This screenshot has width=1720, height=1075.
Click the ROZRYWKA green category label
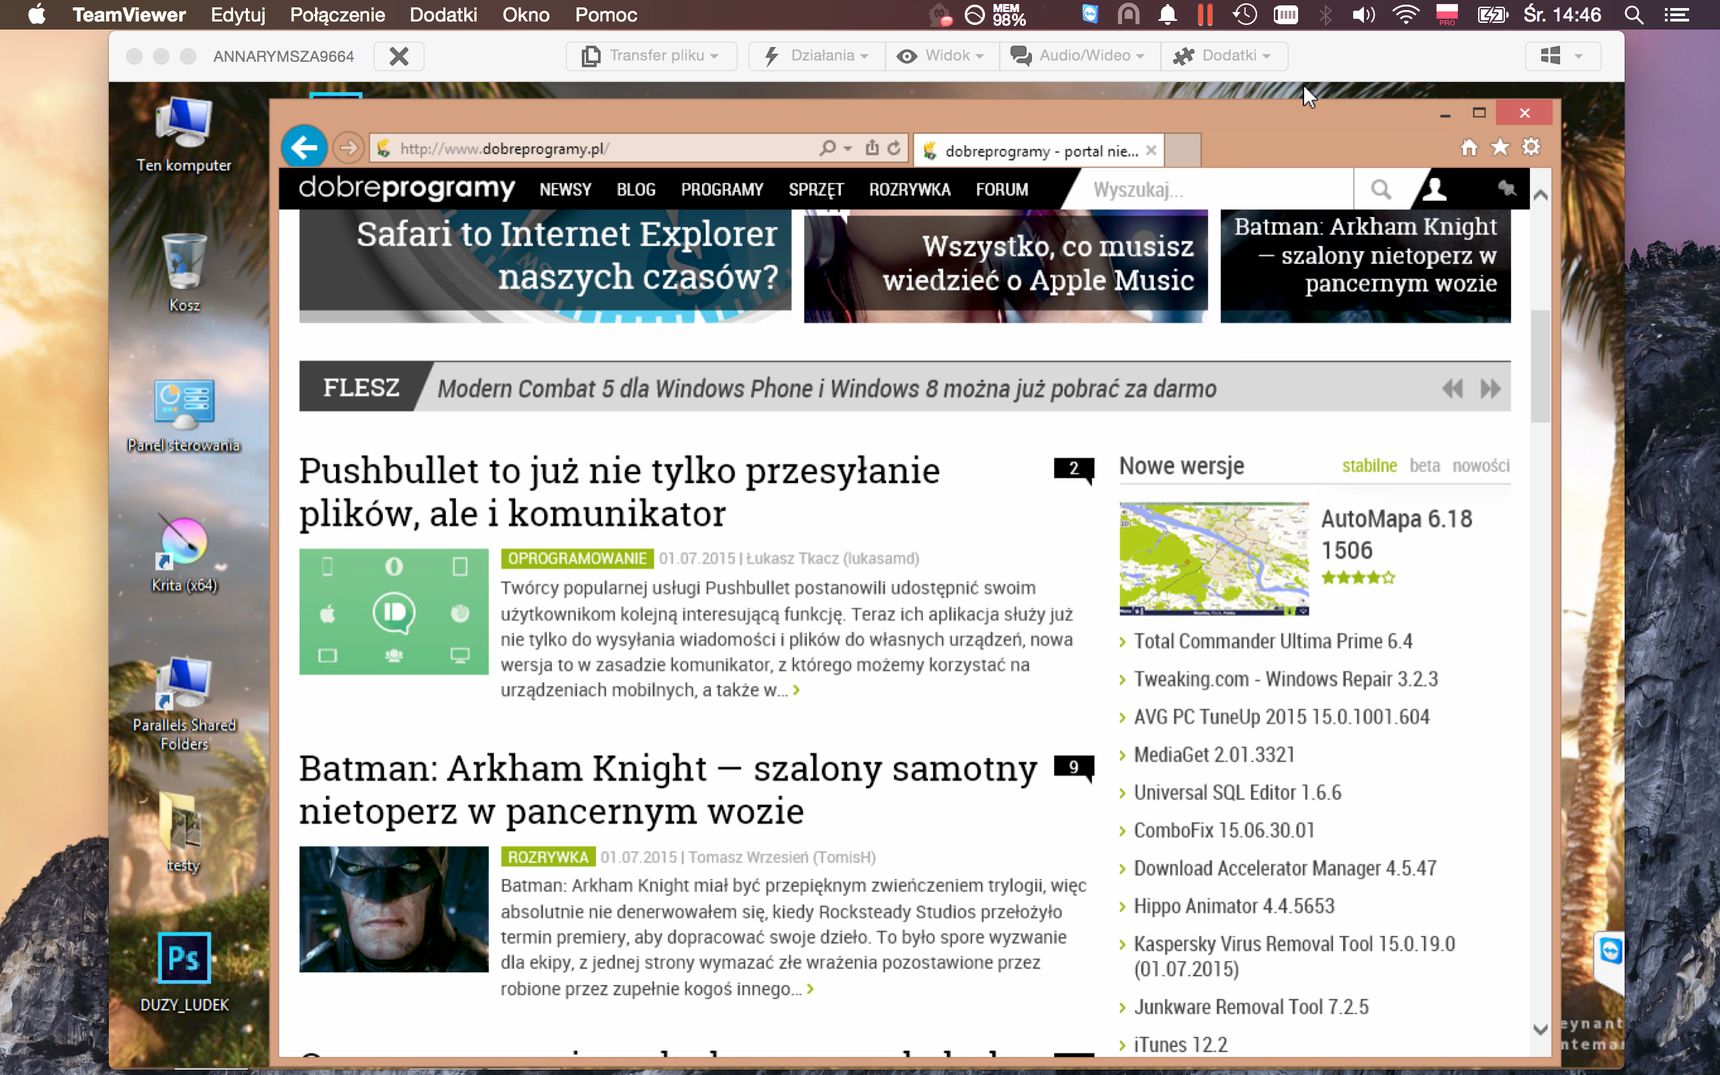coord(548,857)
